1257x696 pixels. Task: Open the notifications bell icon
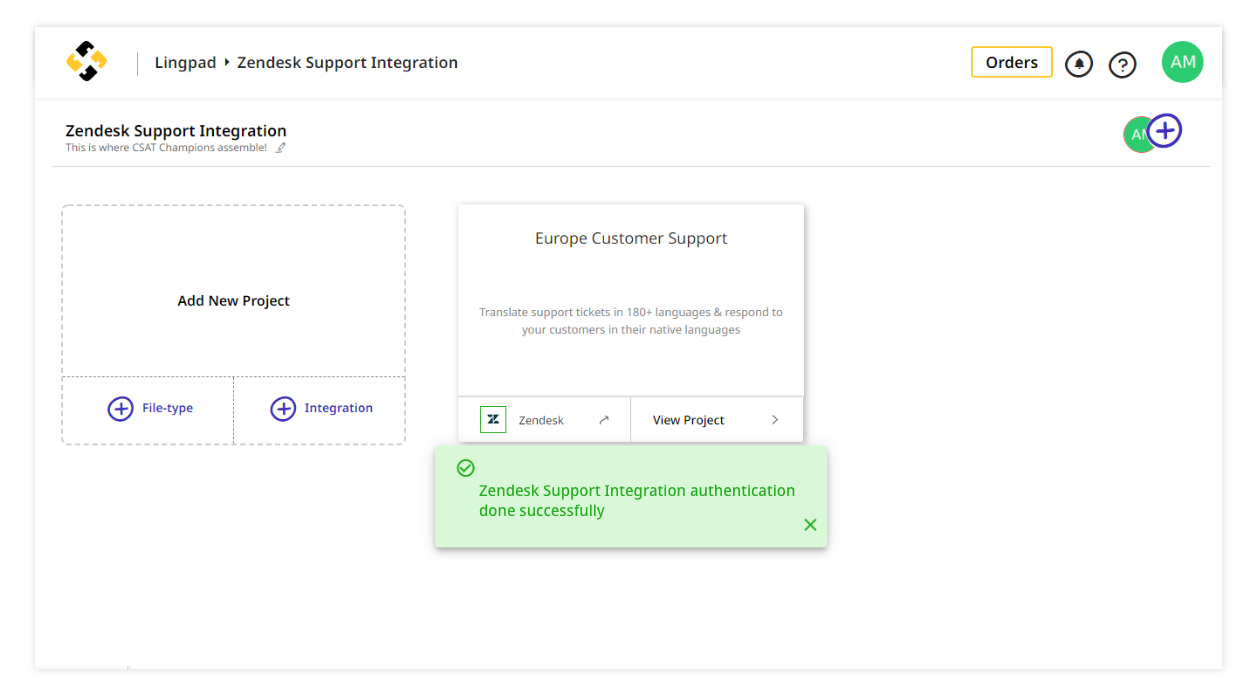click(1079, 64)
